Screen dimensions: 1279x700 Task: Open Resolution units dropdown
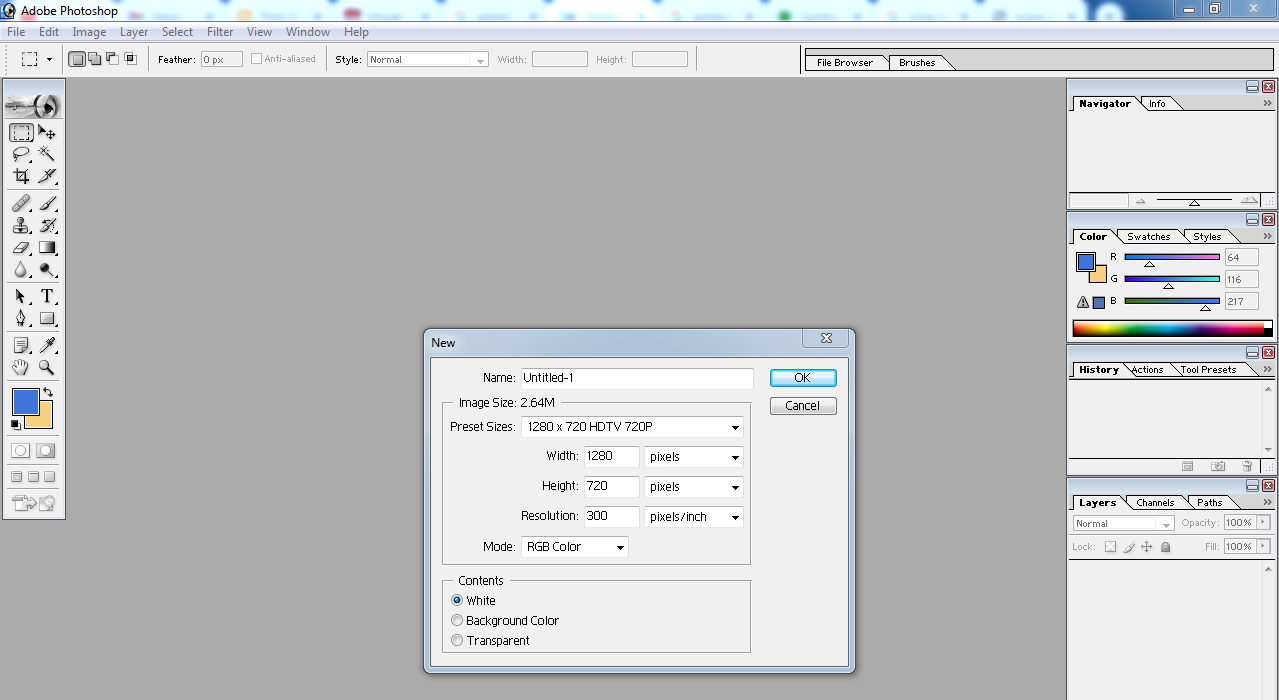694,517
